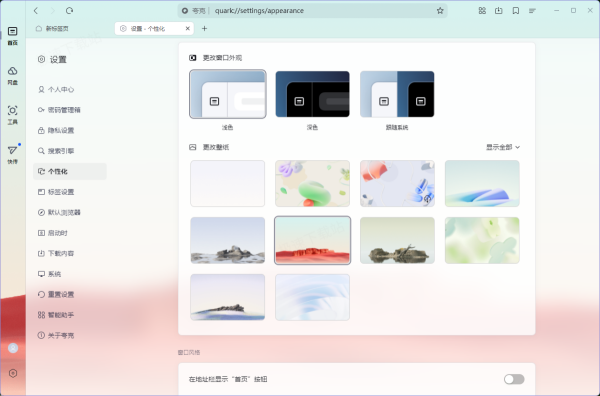Open 密码管理箱 password manager settings
Screen dimensions: 600x396
coord(70,110)
